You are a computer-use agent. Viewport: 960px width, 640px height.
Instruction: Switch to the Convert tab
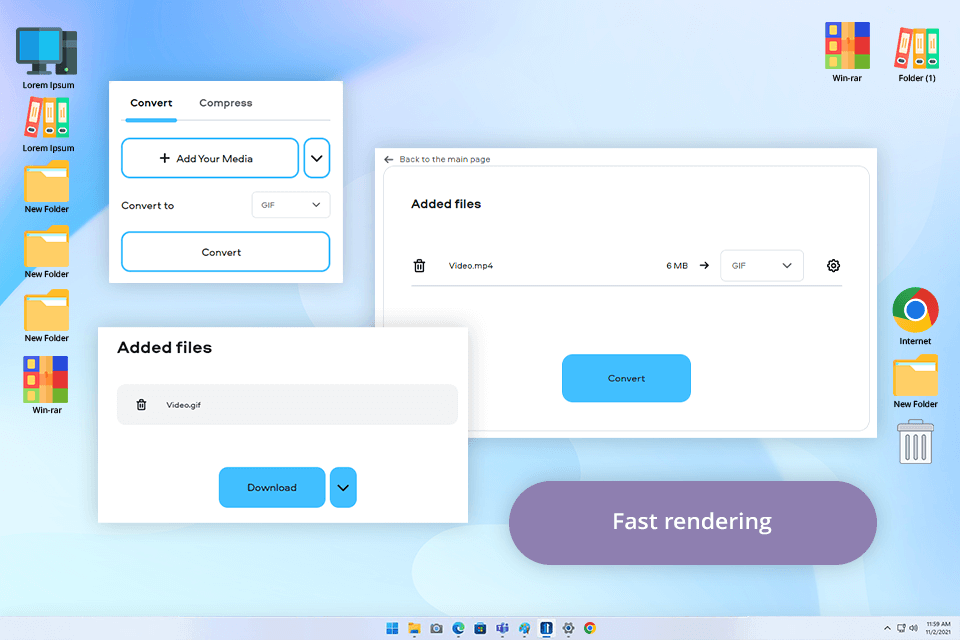point(151,103)
